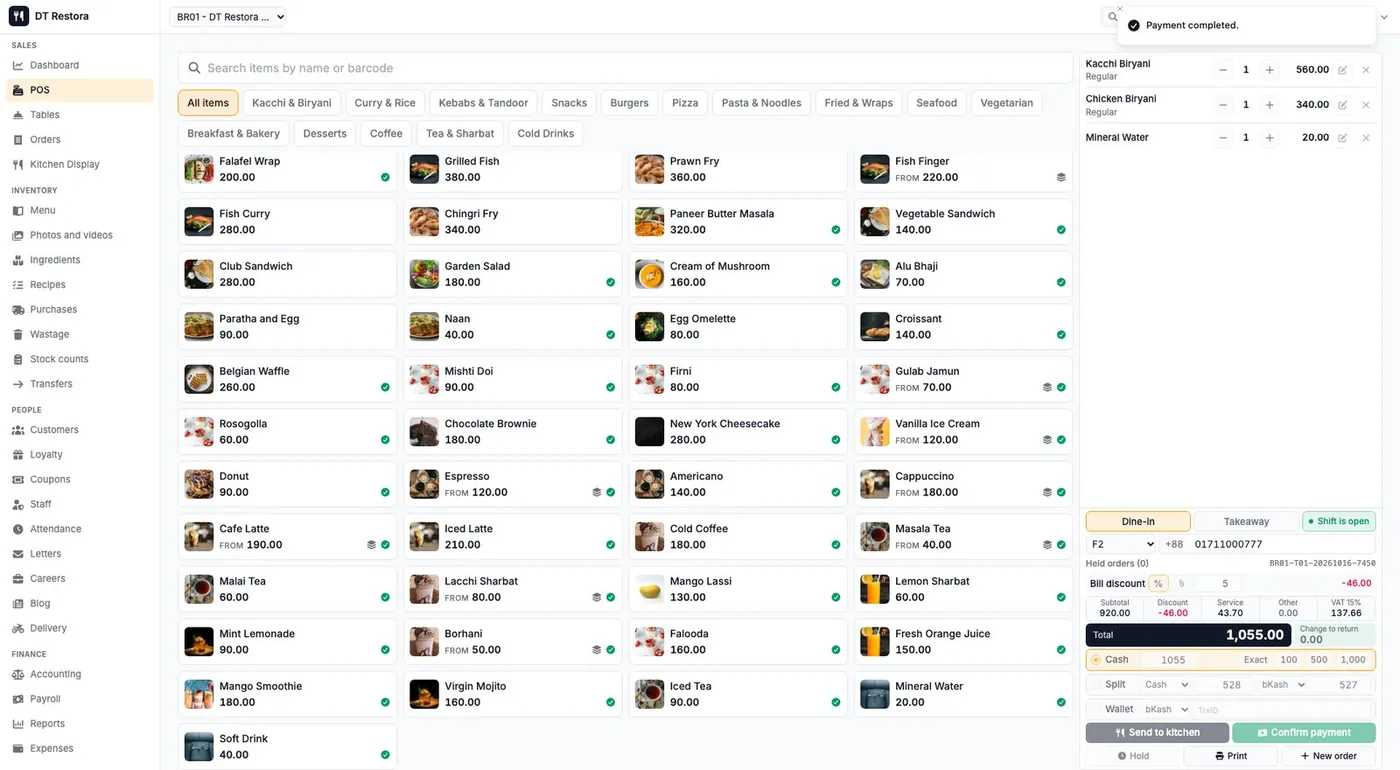
Task: Expand the top-right user menu chevron
Action: [x=1385, y=17]
